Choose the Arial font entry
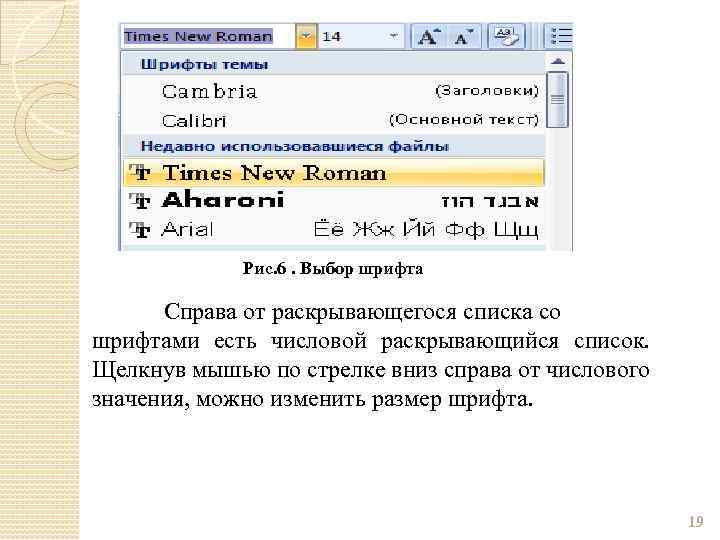Screen dimensions: 720x540 pos(334,229)
